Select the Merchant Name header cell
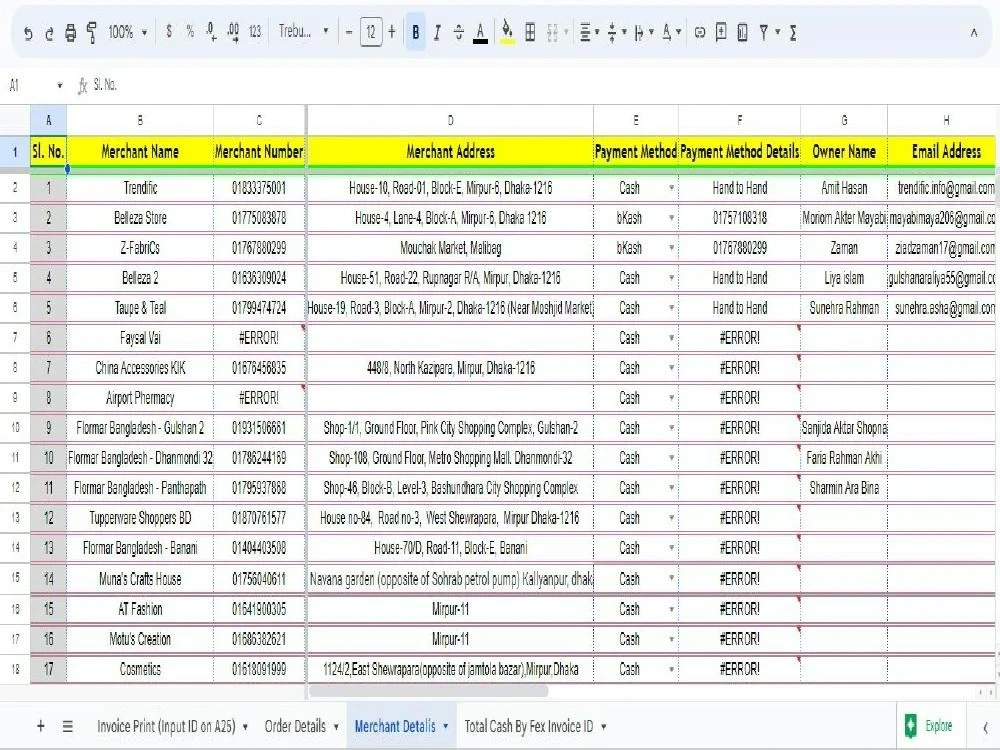 [x=140, y=151]
